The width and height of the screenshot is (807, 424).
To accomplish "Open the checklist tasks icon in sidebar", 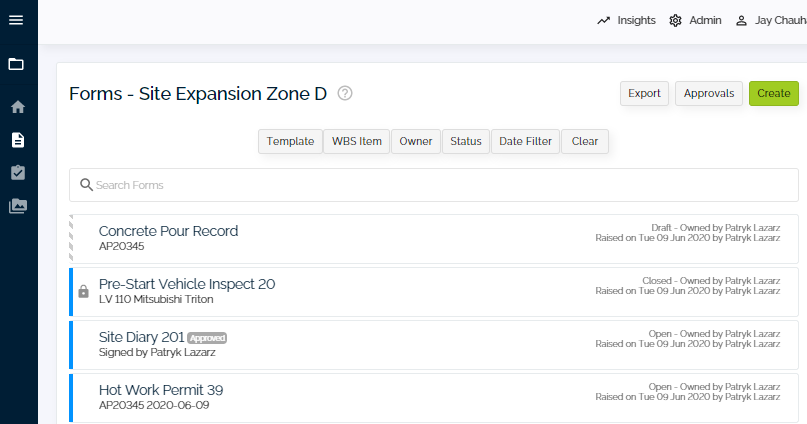I will pyautogui.click(x=17, y=172).
